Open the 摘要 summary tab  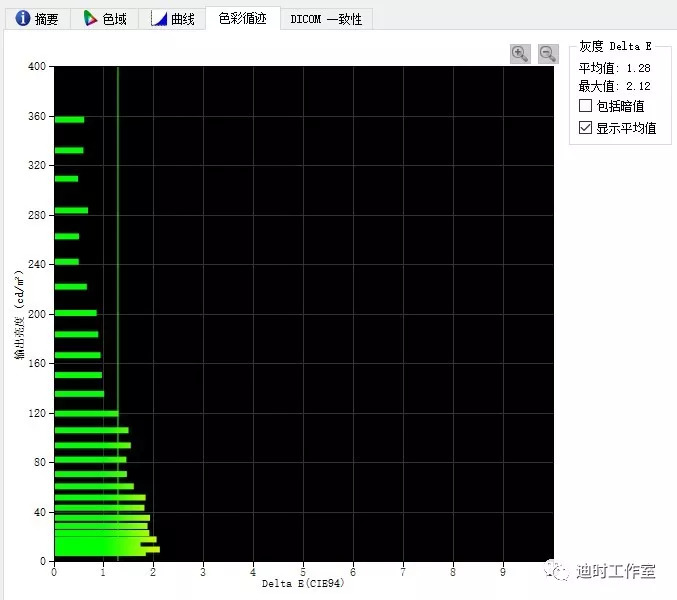[37, 19]
